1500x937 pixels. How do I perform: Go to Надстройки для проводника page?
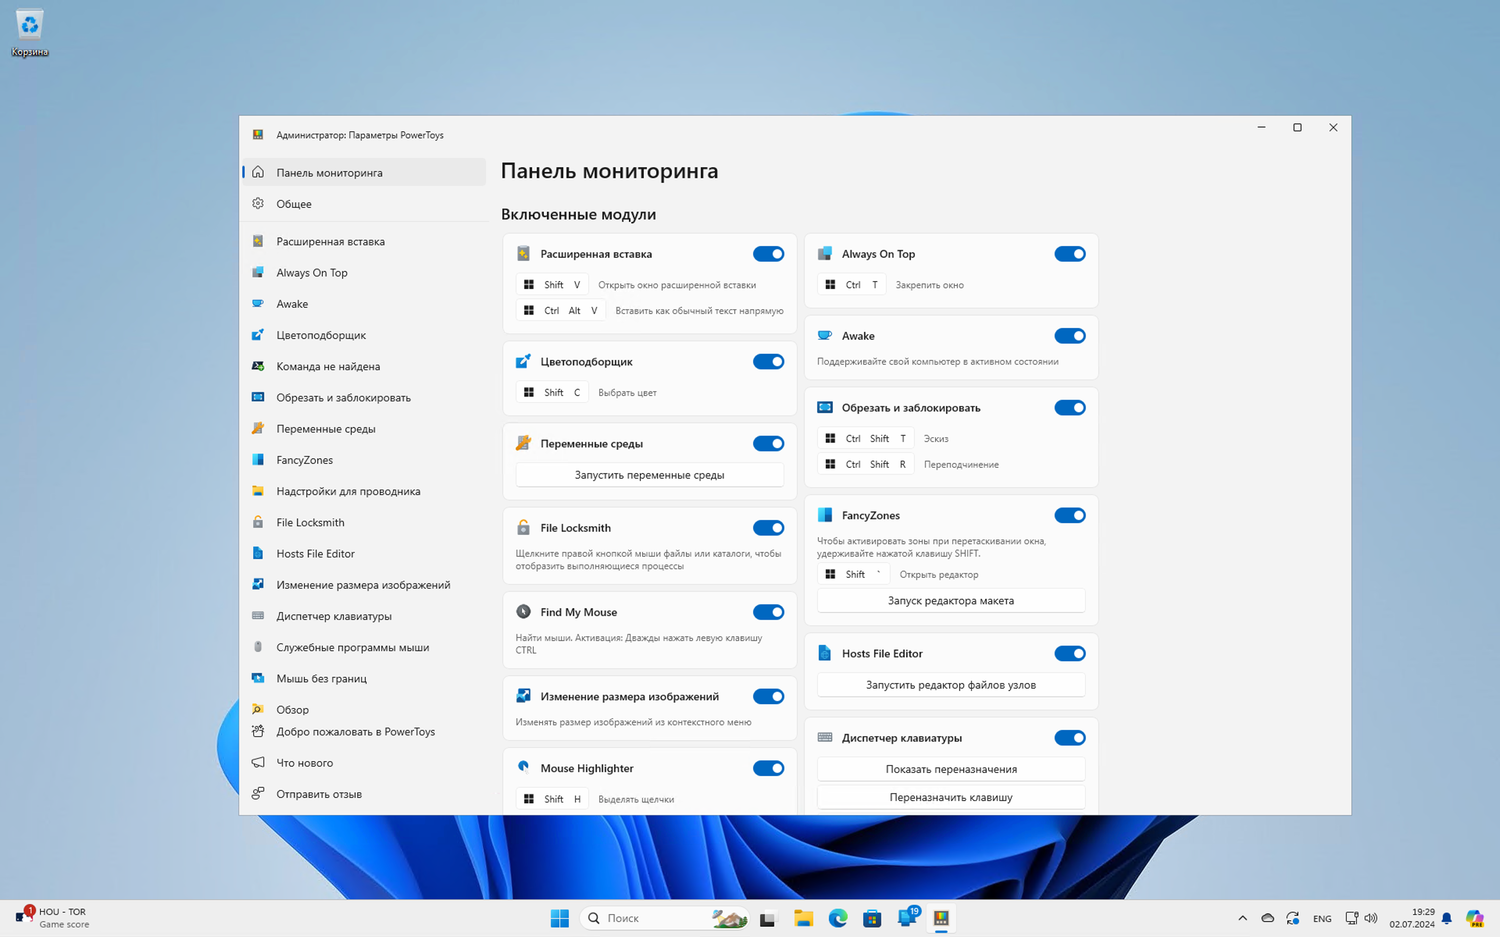364,491
